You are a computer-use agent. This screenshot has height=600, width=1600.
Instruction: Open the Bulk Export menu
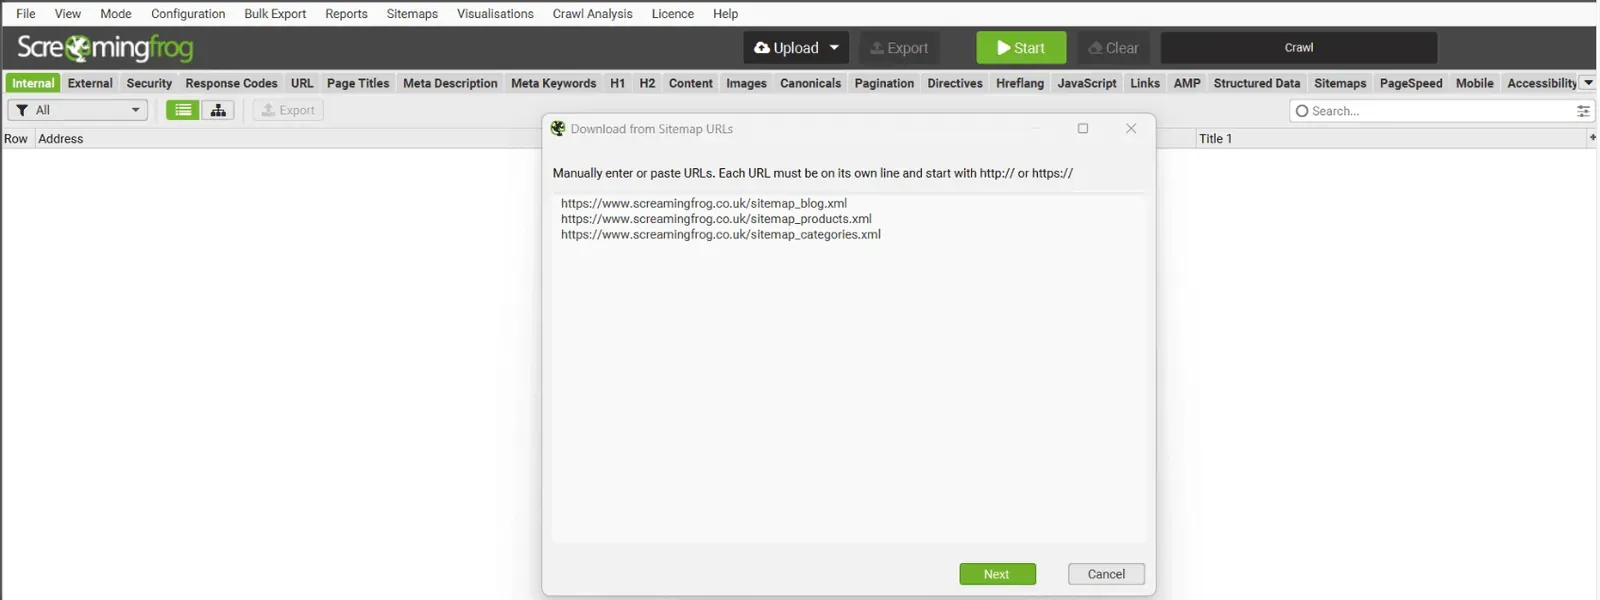tap(275, 14)
